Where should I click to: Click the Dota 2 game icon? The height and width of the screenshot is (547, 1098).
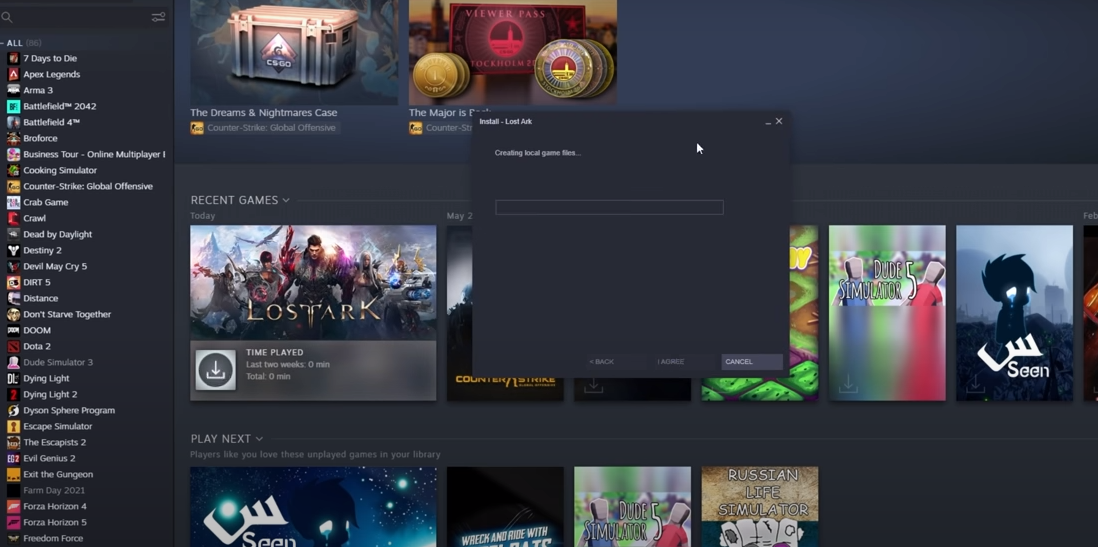tap(13, 346)
